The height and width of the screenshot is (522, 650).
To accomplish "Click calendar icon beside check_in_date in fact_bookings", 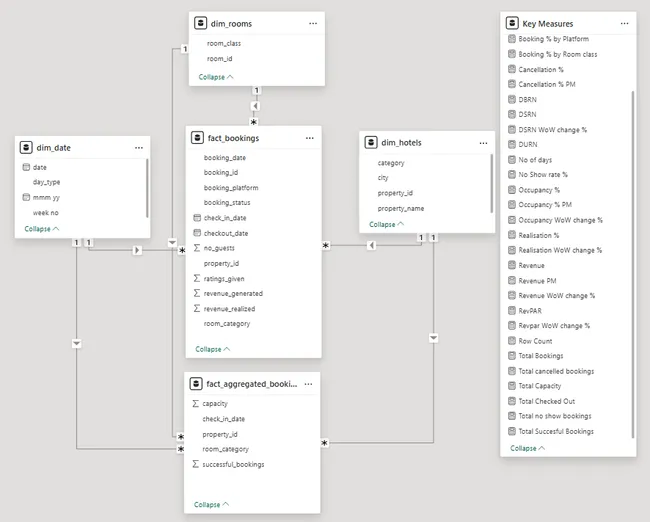I will pyautogui.click(x=197, y=218).
